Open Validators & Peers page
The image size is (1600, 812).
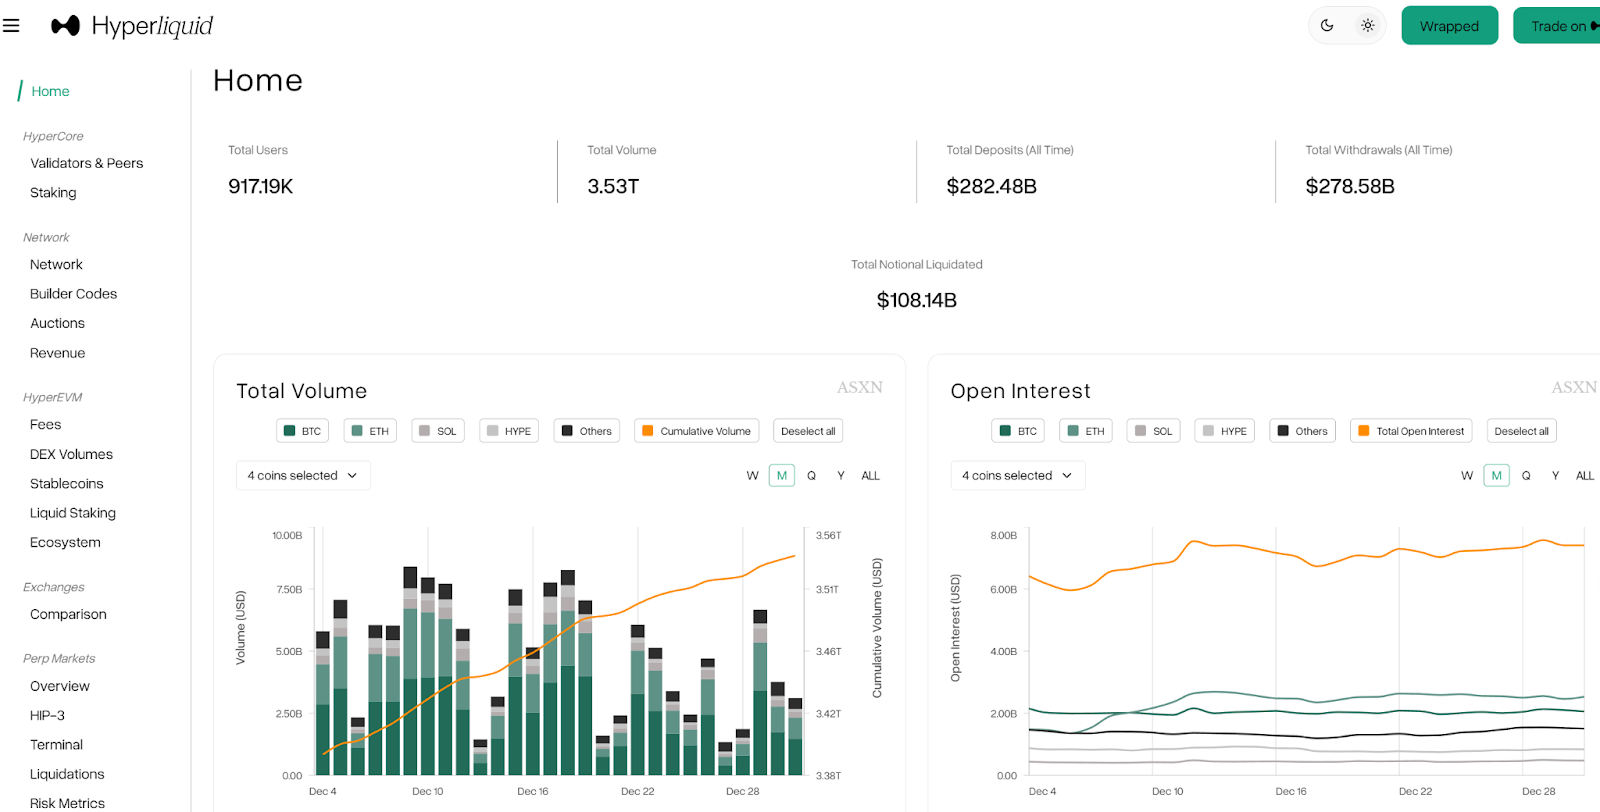point(86,163)
